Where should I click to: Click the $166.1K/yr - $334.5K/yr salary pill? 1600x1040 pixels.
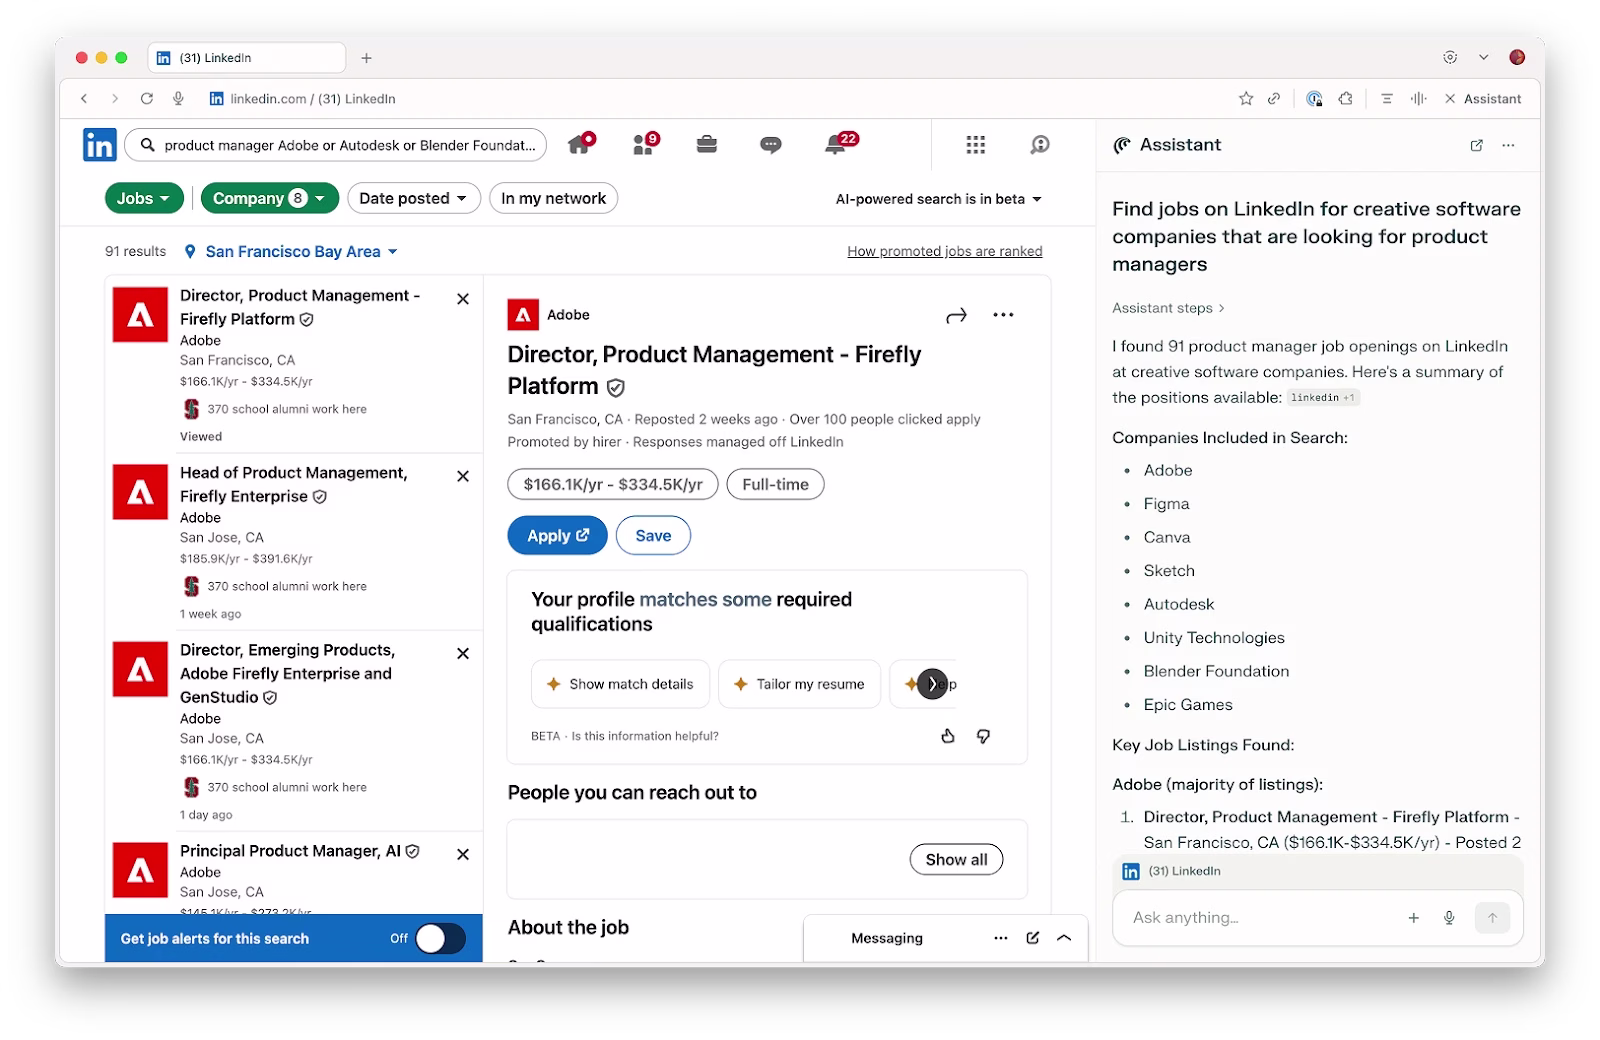coord(613,484)
